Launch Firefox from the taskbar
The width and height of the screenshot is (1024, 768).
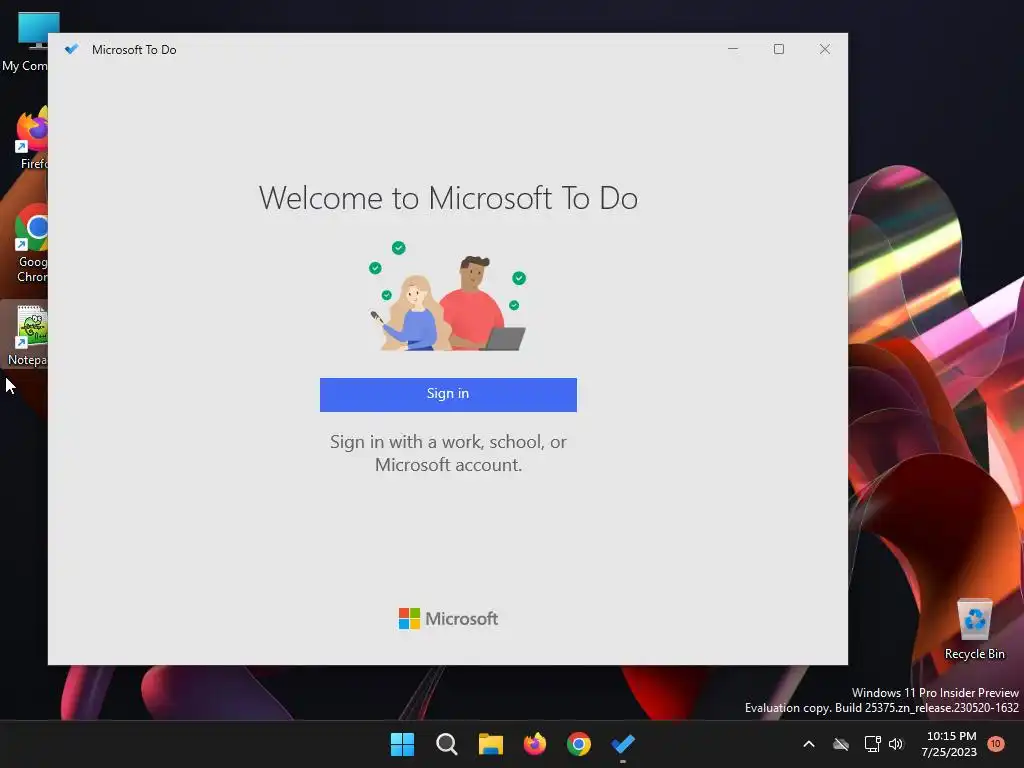[535, 744]
